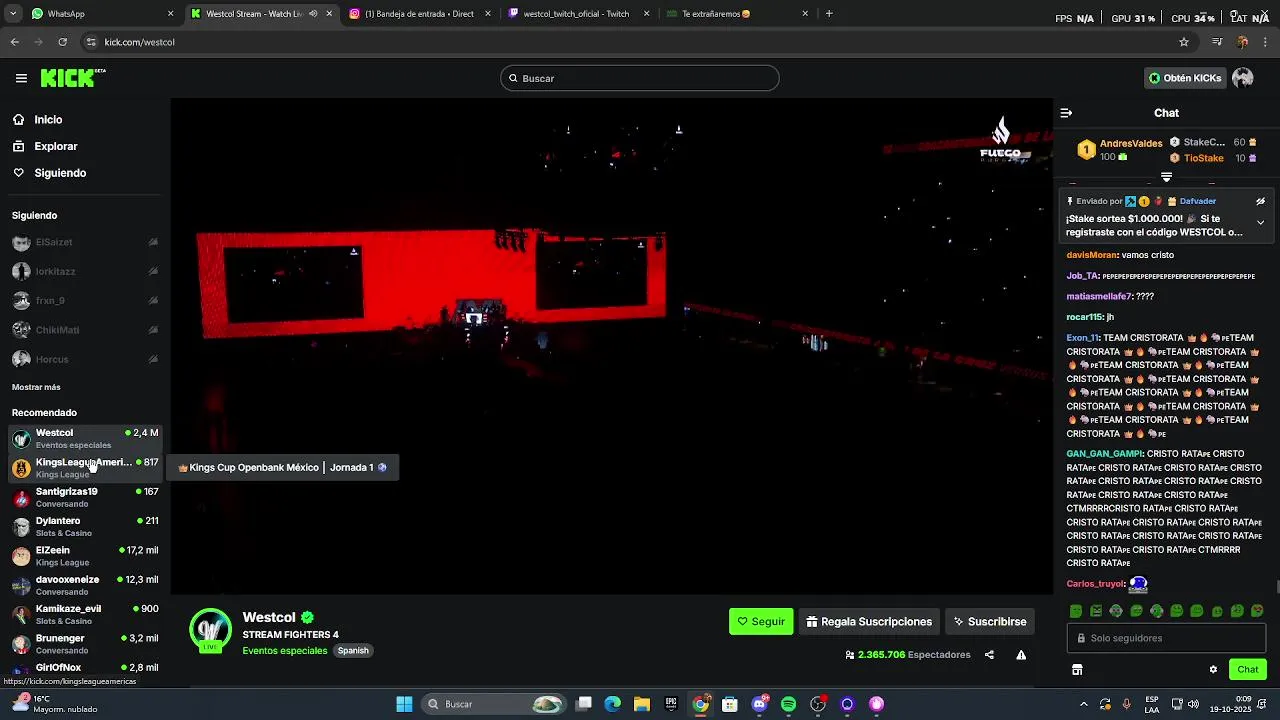
Task: Open recommended channel davooxeneize
Action: point(85,585)
